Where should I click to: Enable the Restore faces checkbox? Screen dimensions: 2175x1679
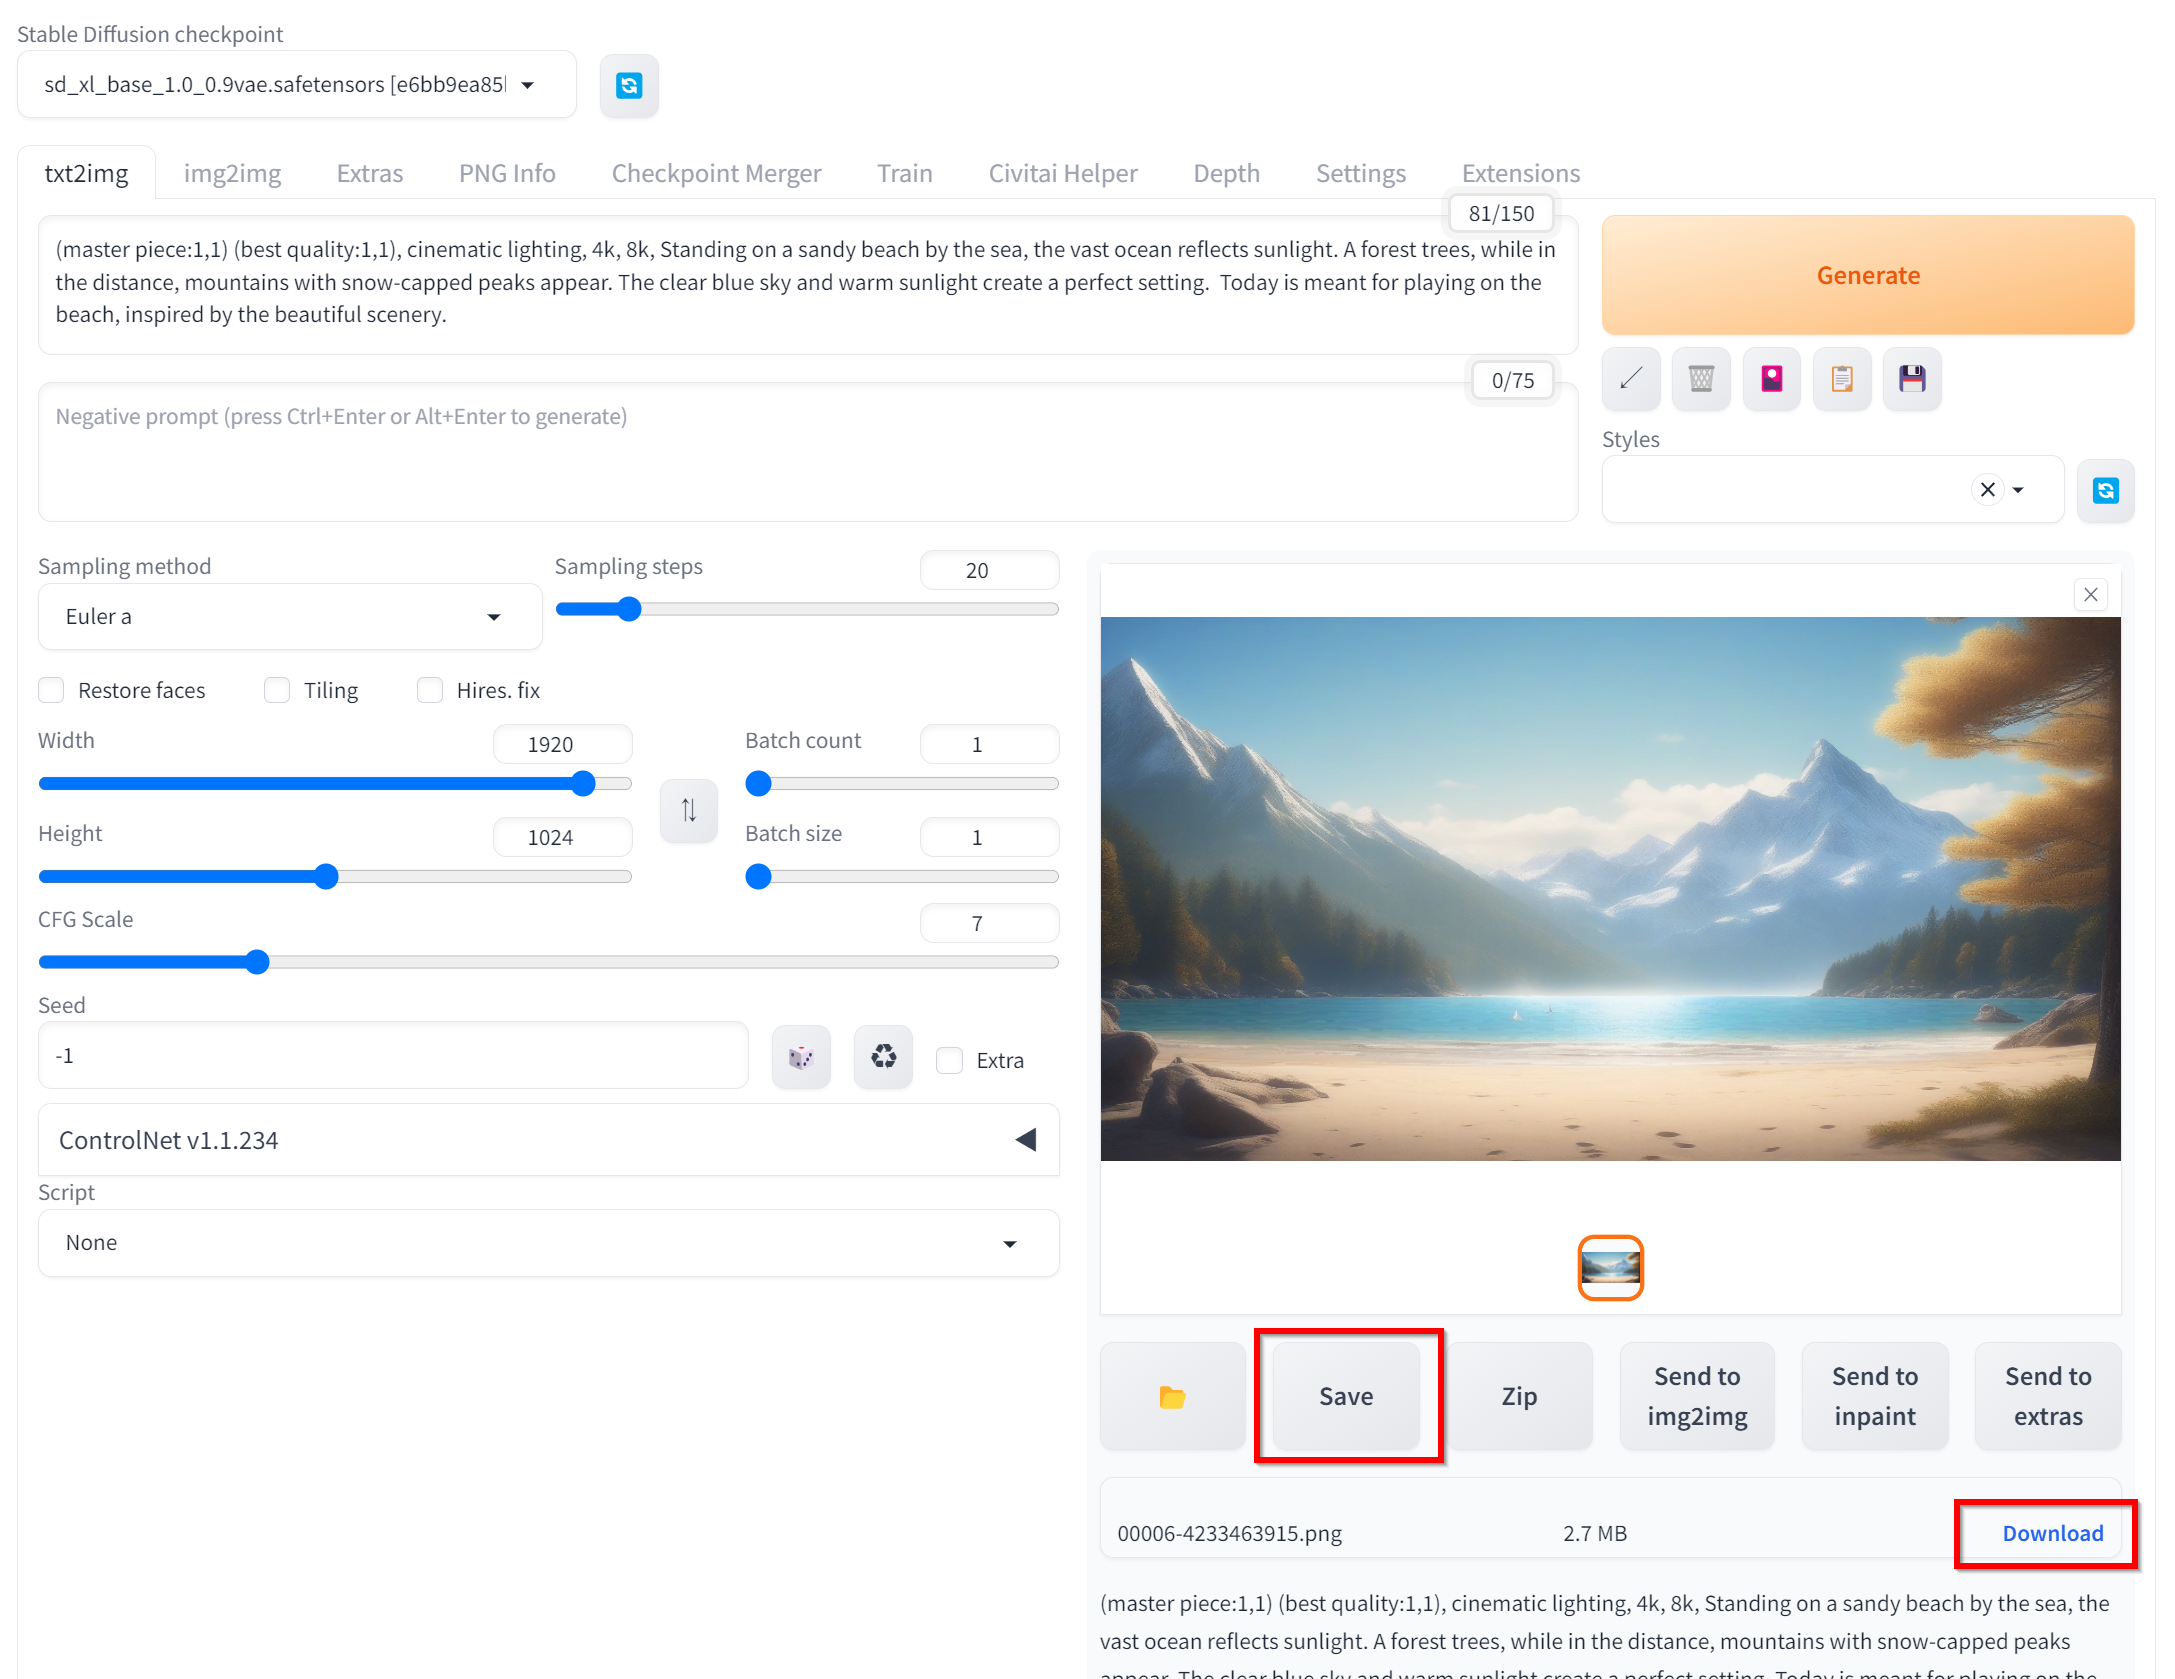coord(51,690)
